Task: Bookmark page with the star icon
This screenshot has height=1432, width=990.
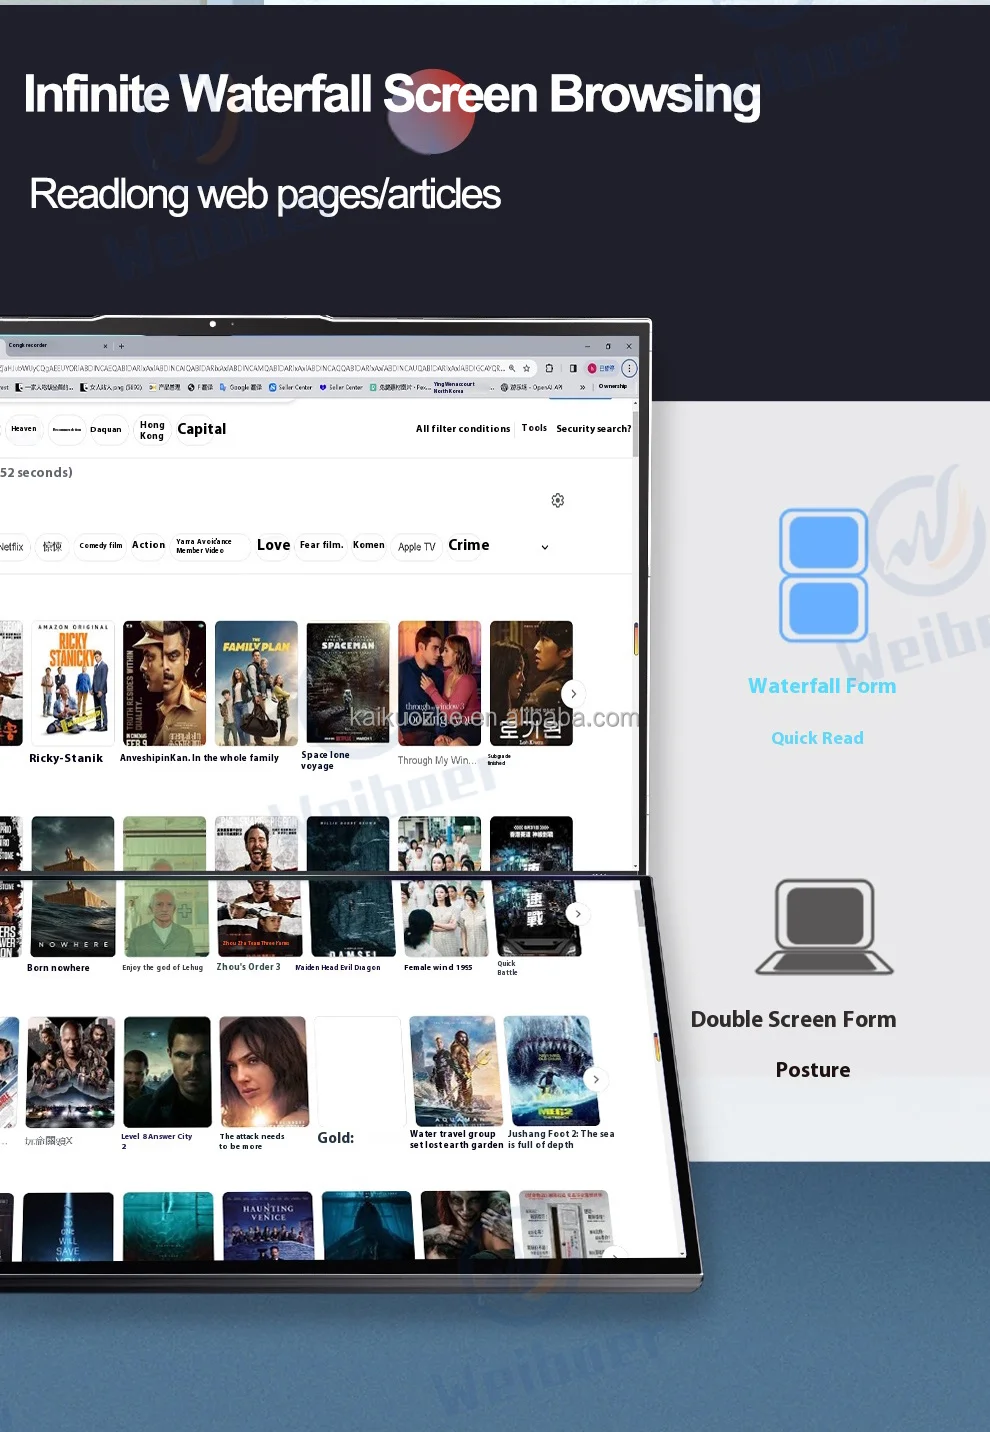Action: click(527, 368)
